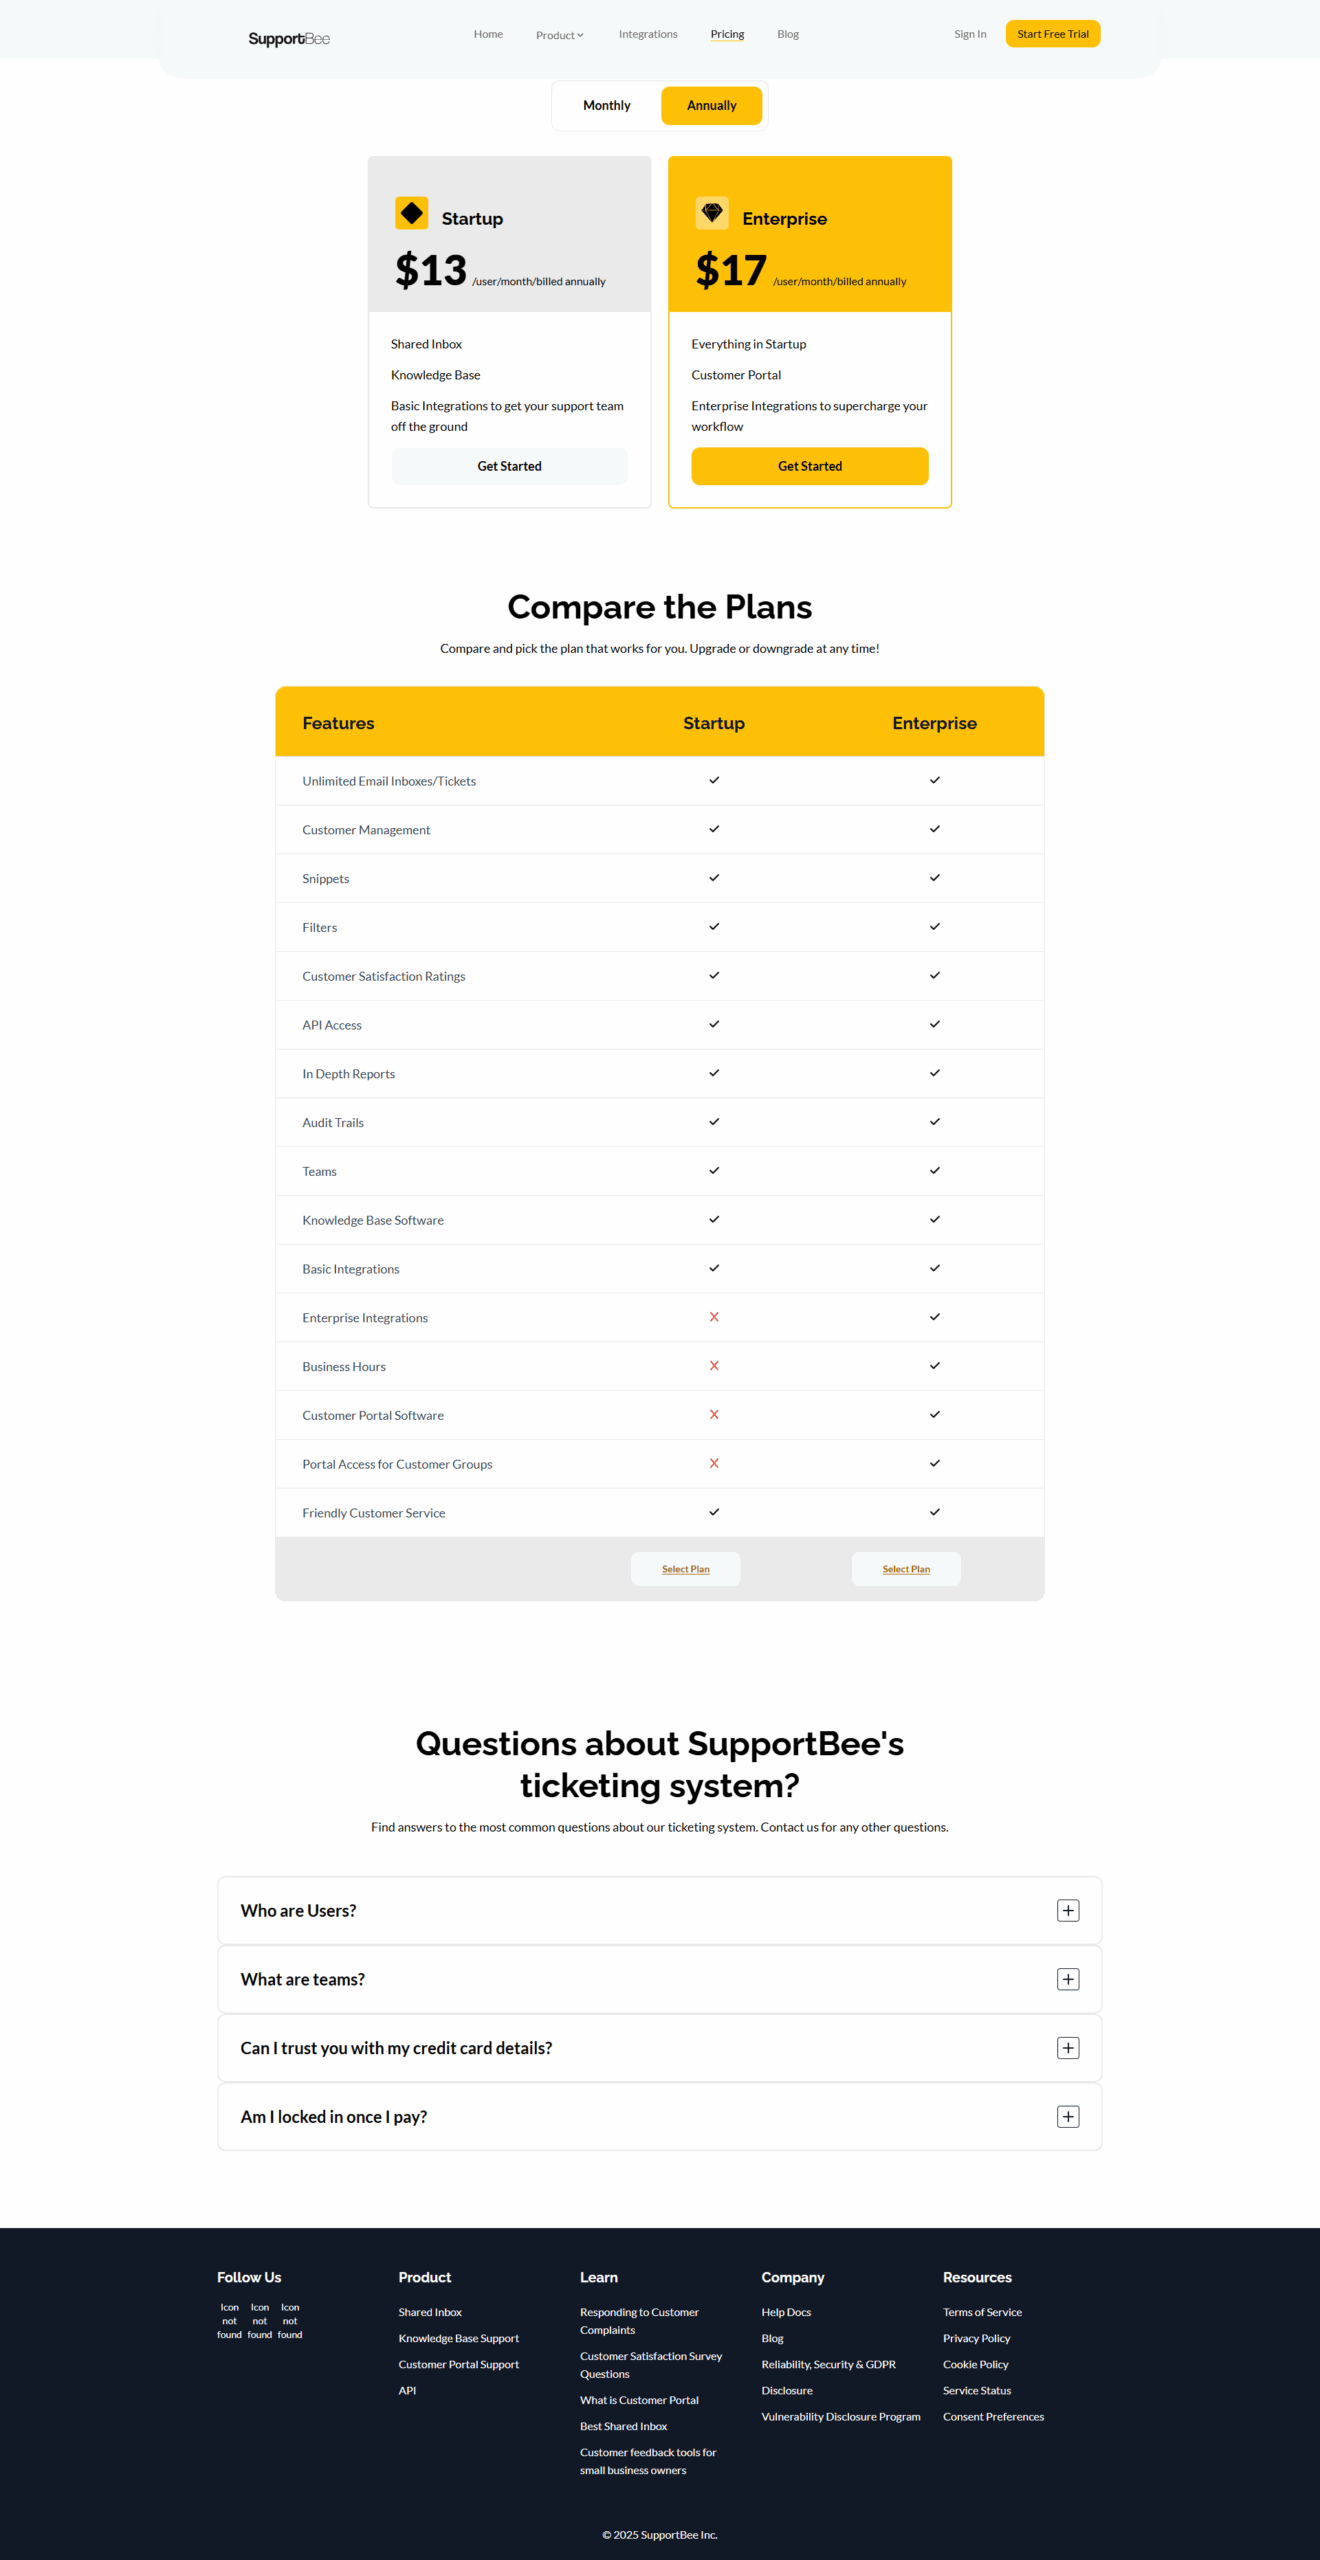The width and height of the screenshot is (1320, 2560).
Task: Click the plus icon beside What are teams?
Action: (x=1068, y=1979)
